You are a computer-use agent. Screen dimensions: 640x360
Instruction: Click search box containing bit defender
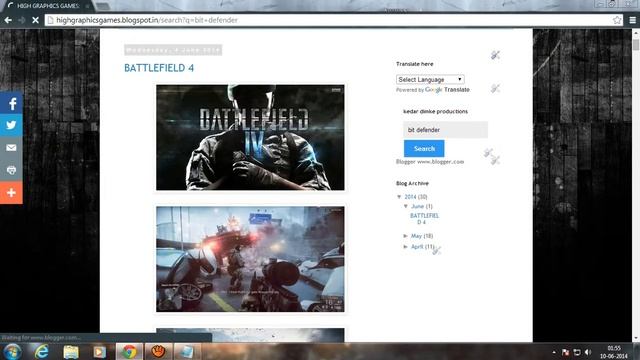tap(445, 130)
